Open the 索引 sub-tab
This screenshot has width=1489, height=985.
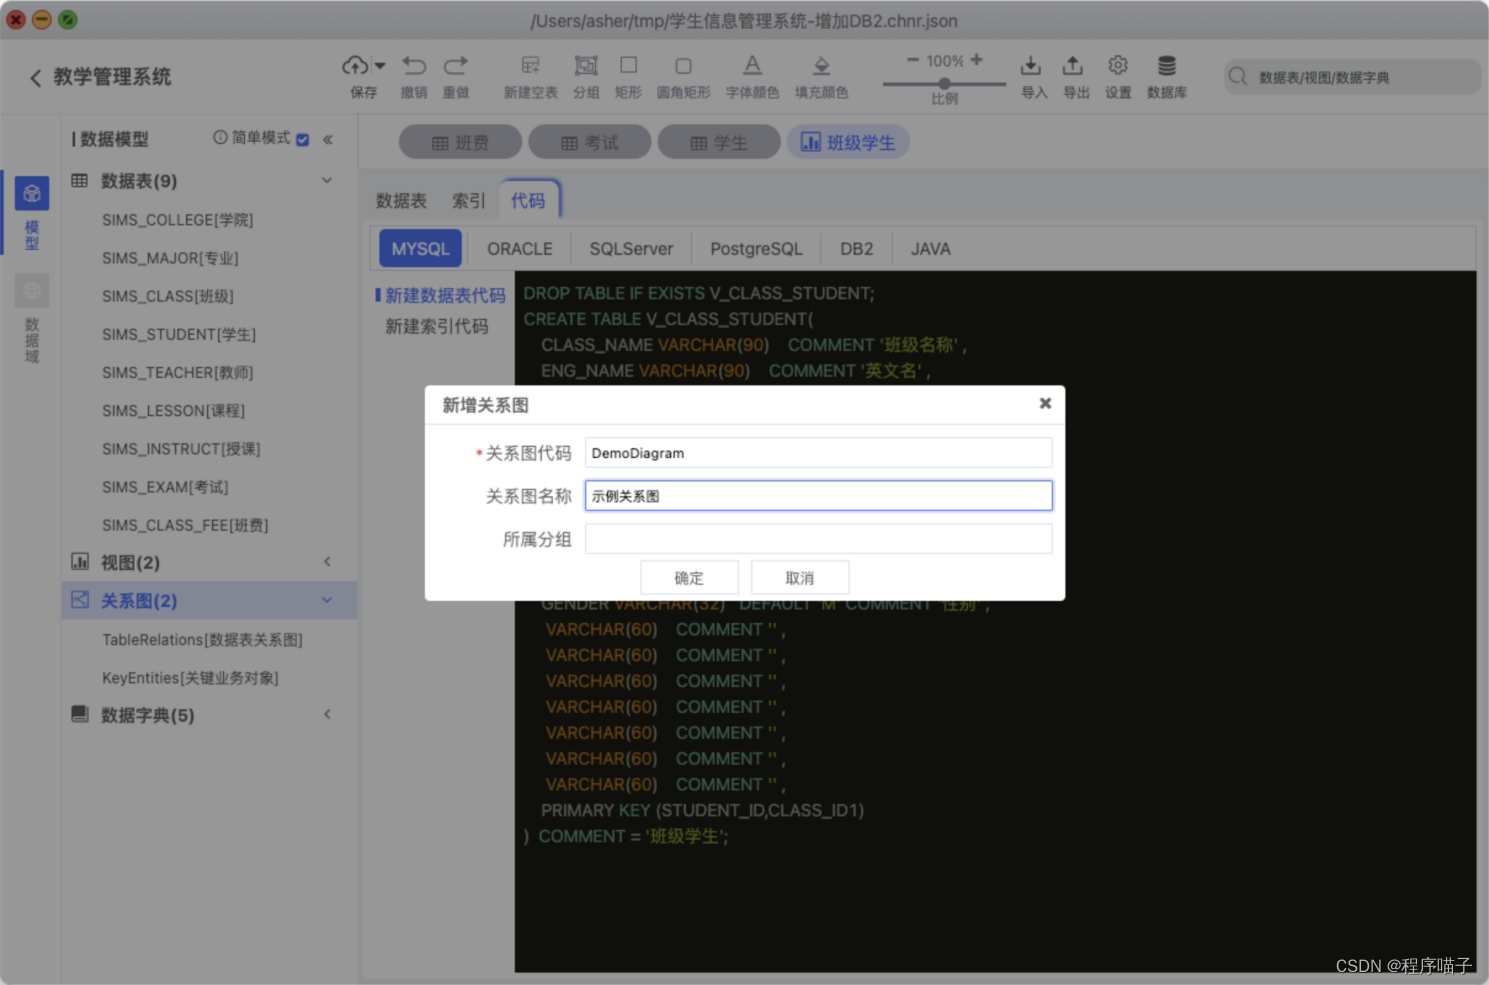[x=468, y=200]
